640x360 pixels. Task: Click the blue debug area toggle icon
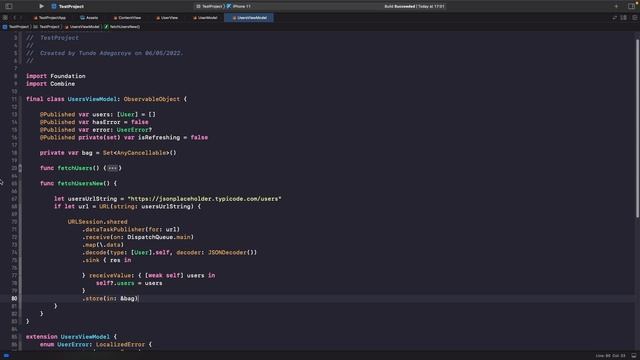6,356
